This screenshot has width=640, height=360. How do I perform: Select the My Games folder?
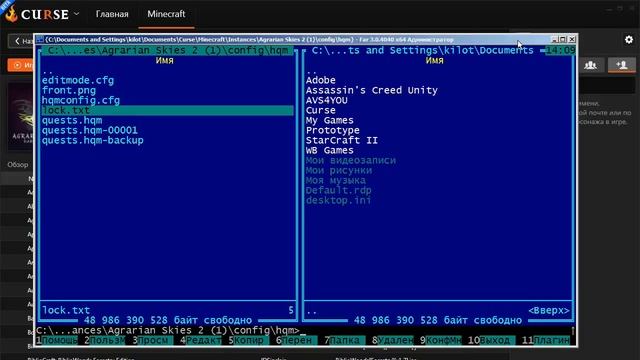329,120
